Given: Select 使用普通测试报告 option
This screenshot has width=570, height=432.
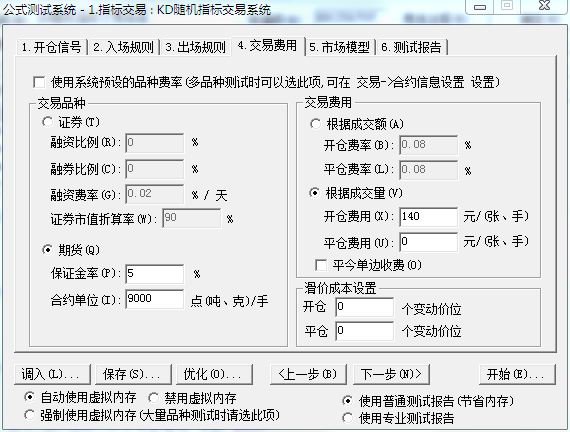Looking at the screenshot, I should pos(348,401).
